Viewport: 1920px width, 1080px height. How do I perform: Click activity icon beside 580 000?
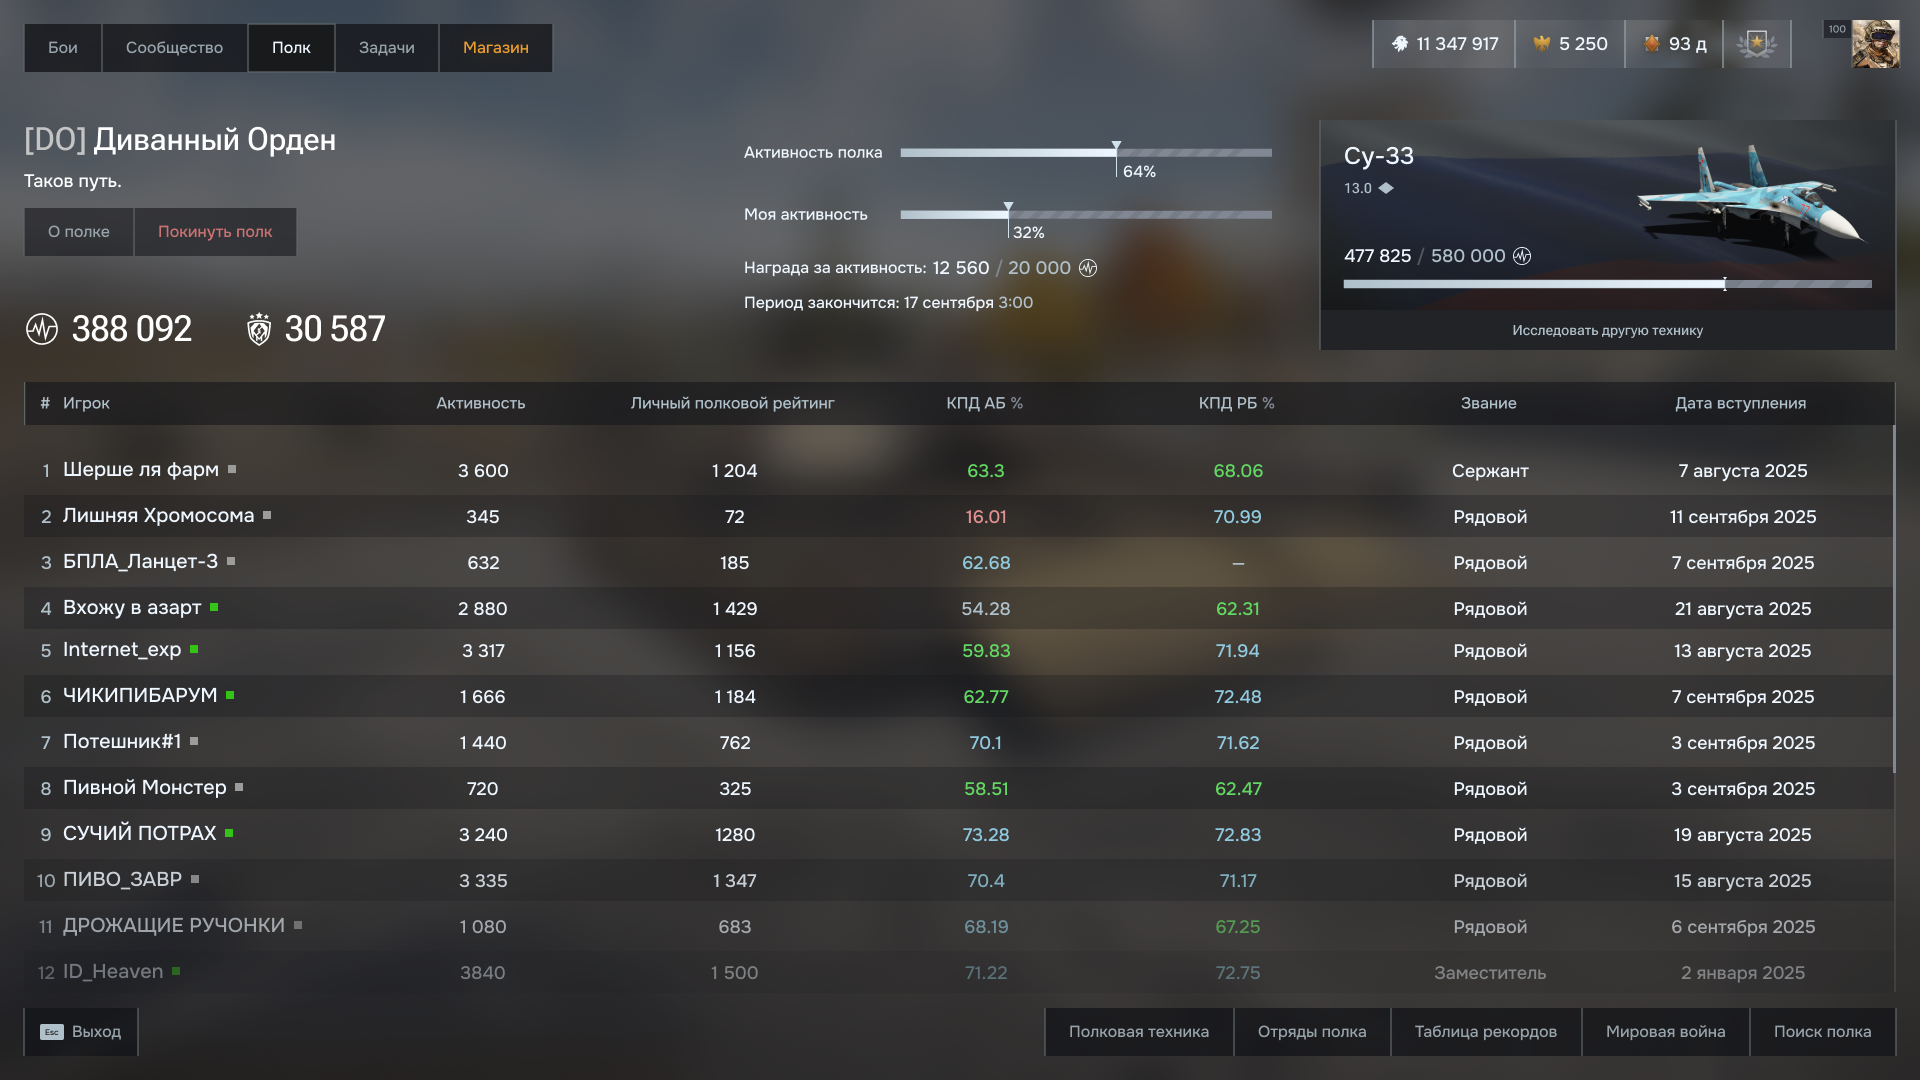1522,256
